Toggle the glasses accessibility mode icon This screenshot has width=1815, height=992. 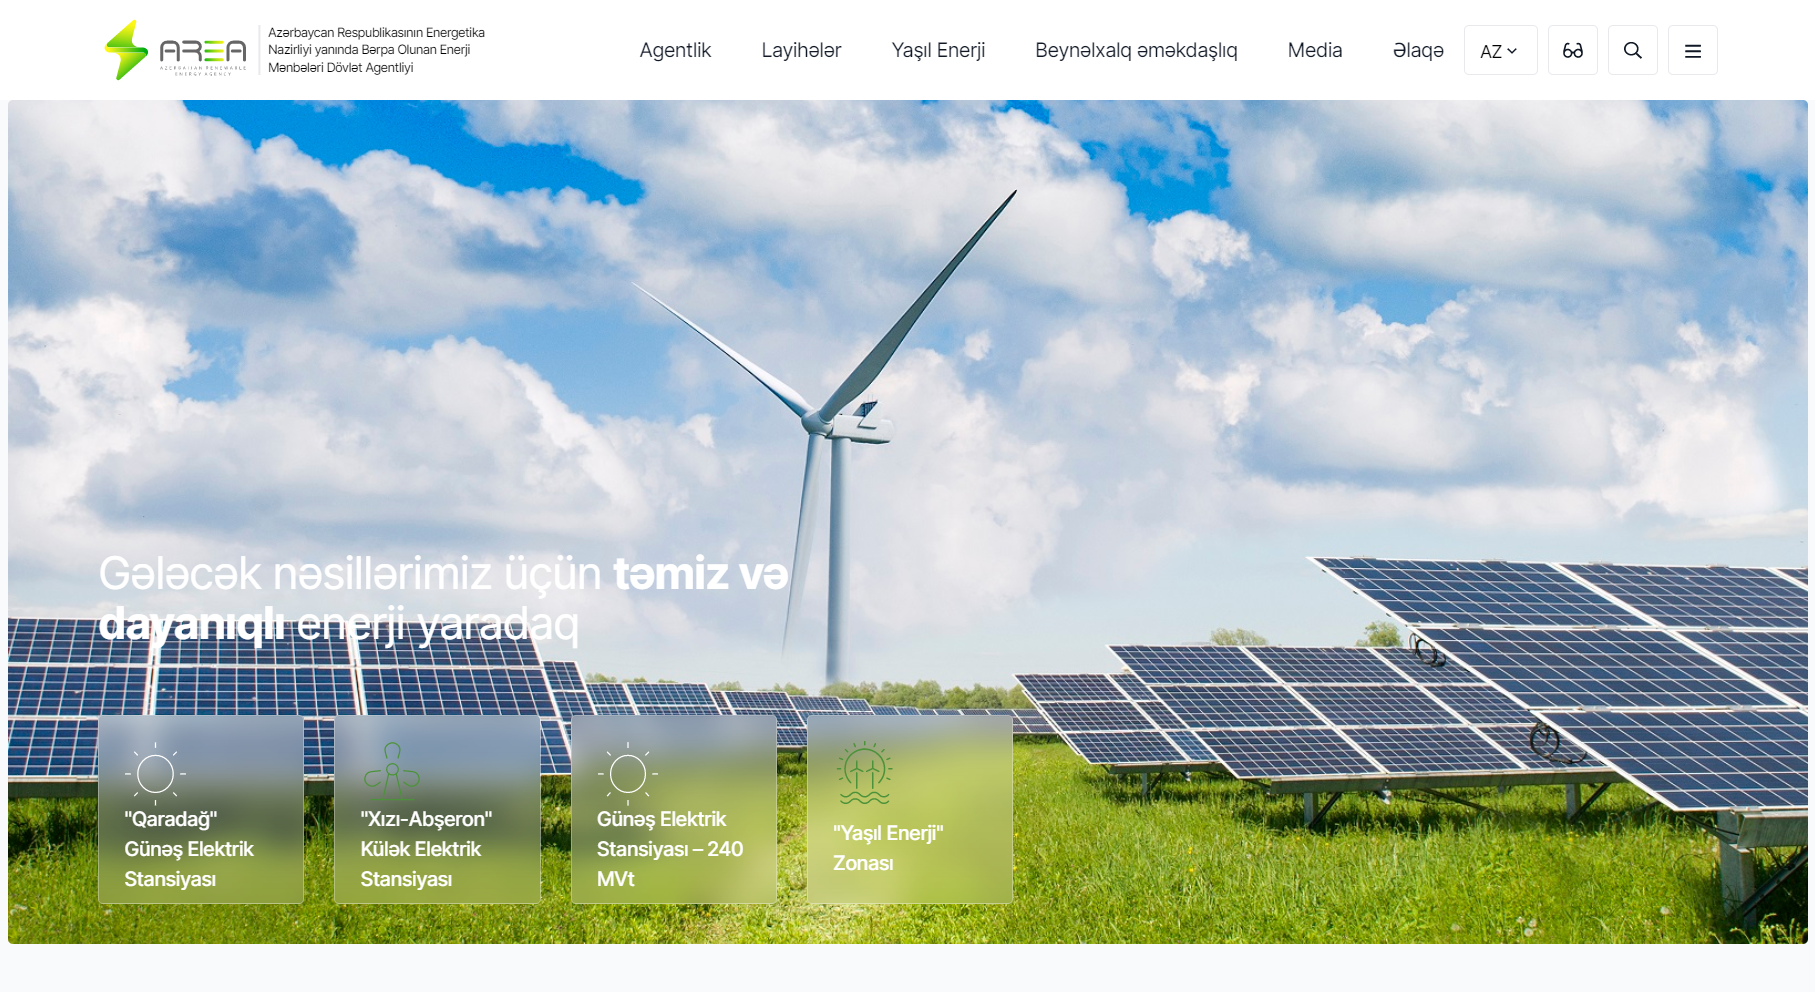click(x=1572, y=50)
